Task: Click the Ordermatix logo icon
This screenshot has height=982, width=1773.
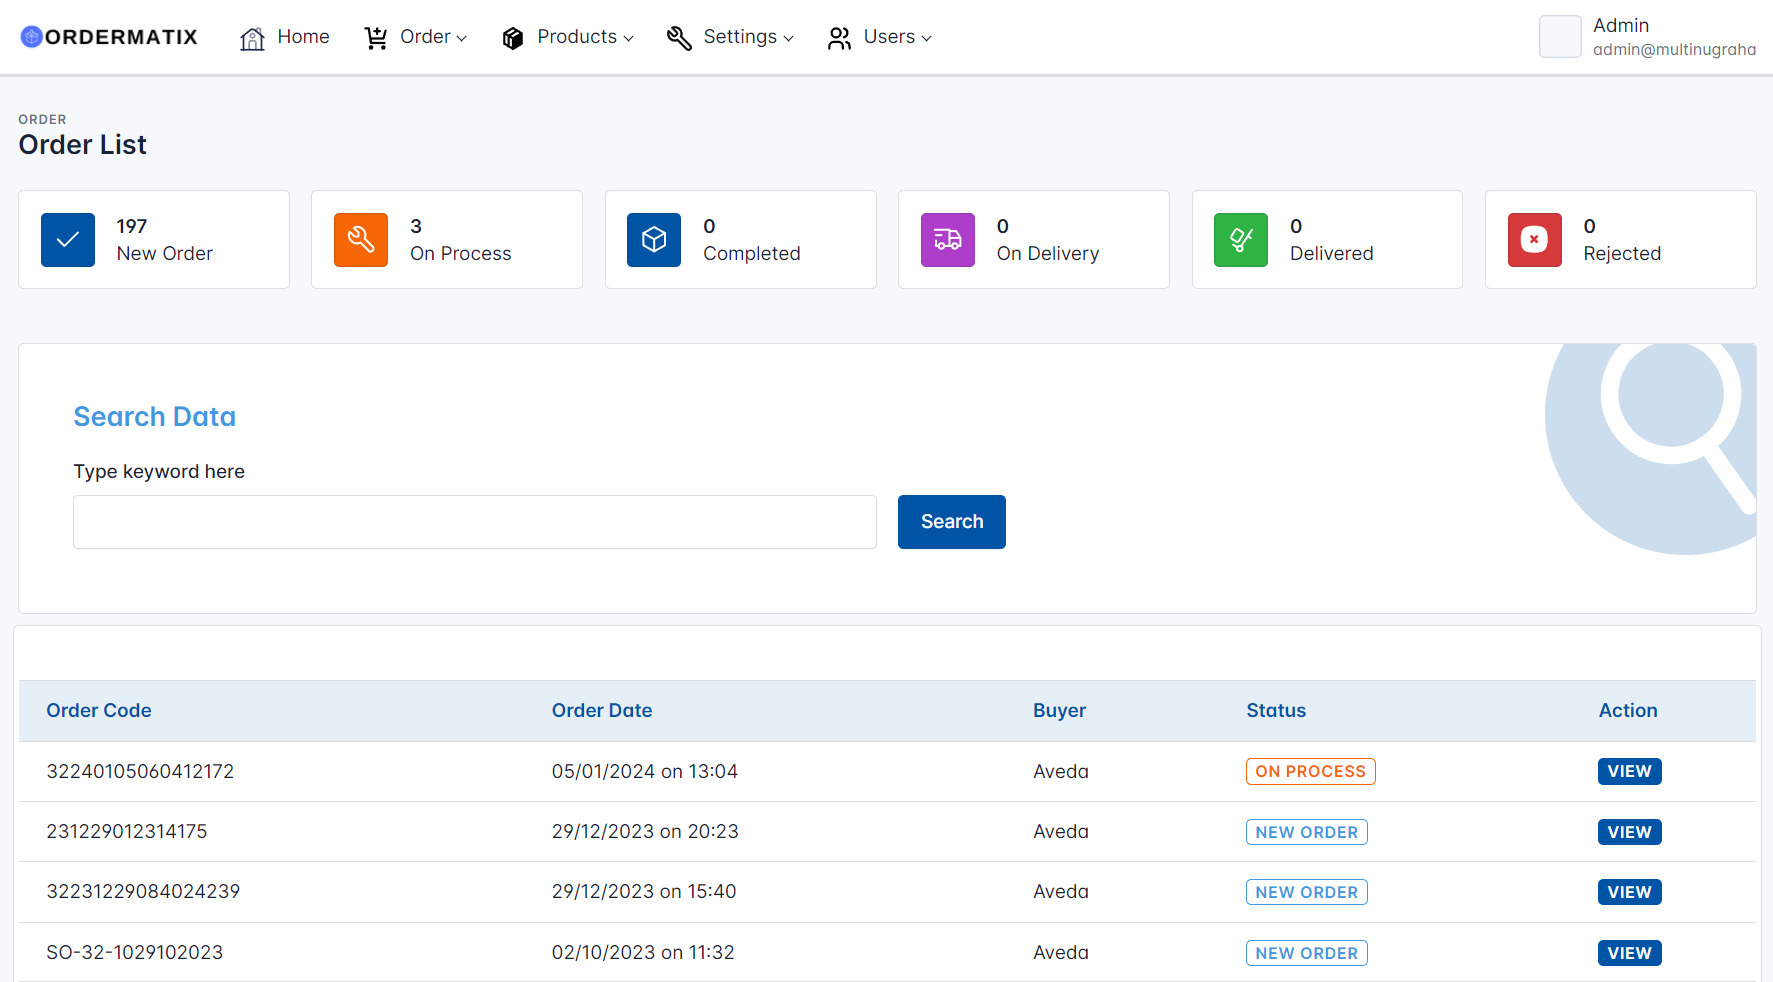Action: tap(31, 37)
